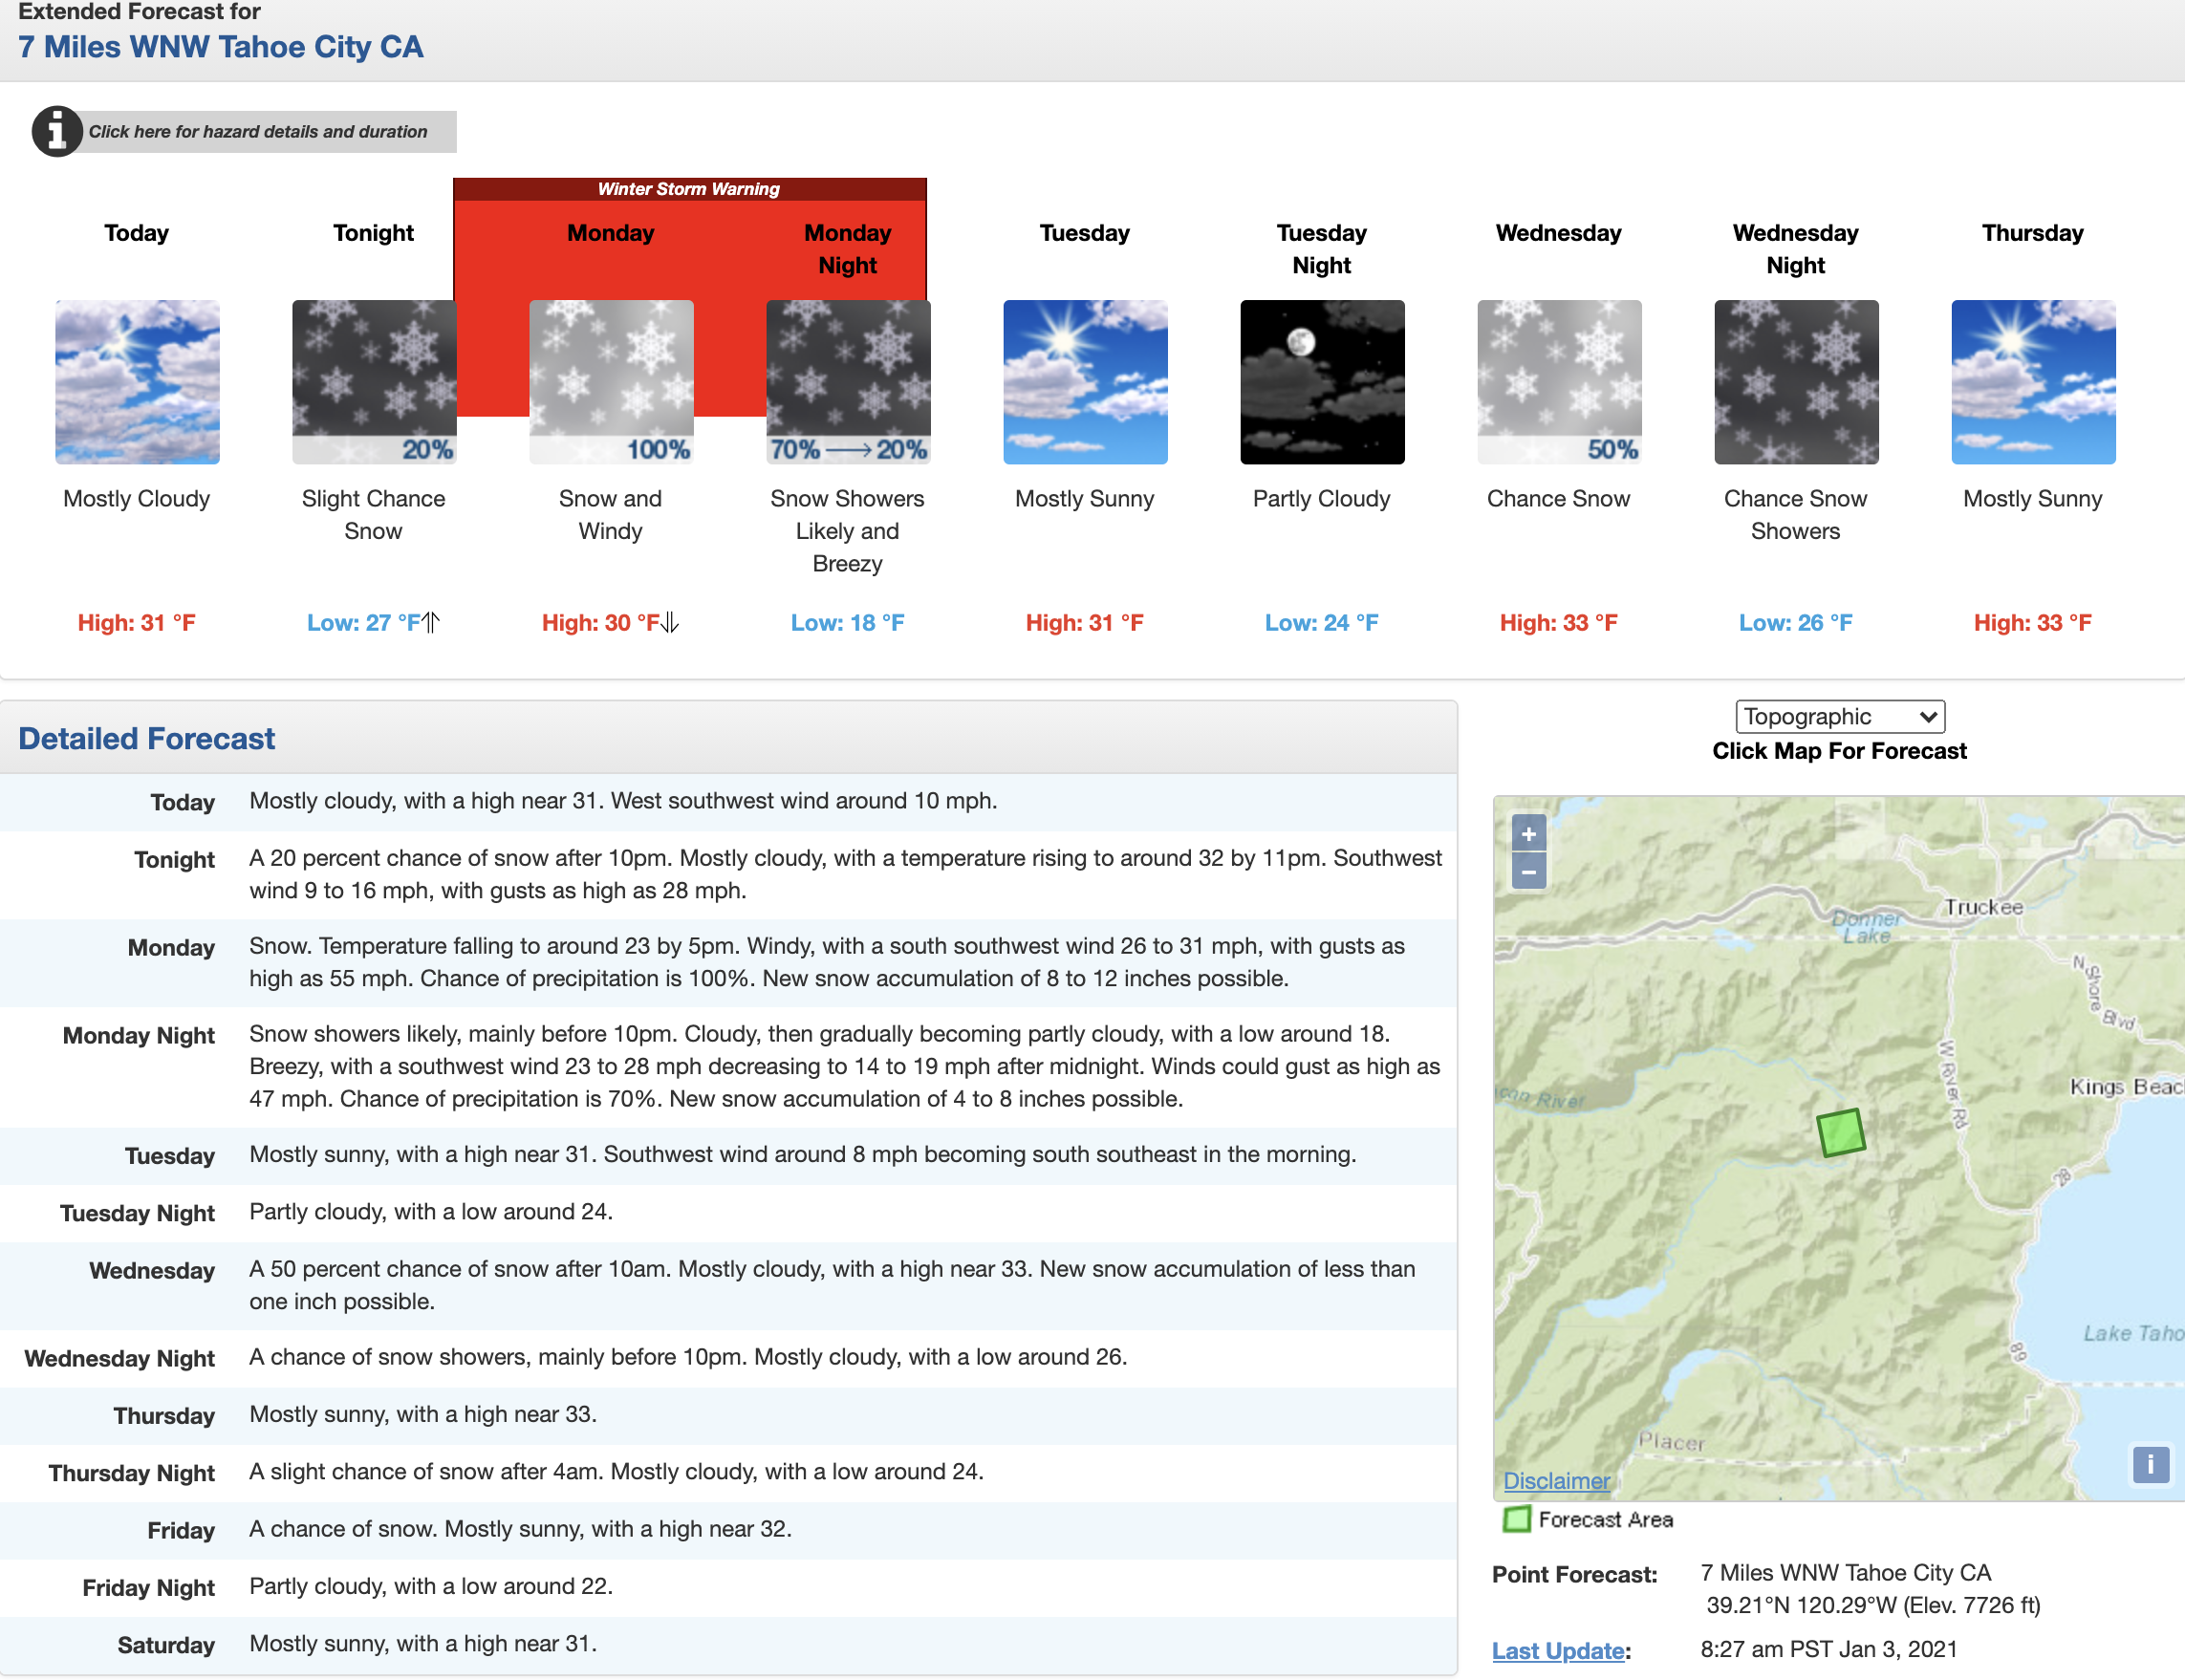This screenshot has height=1680, width=2185.
Task: Select 'Snow Showers Likely and Breezy' description
Action: click(x=847, y=531)
